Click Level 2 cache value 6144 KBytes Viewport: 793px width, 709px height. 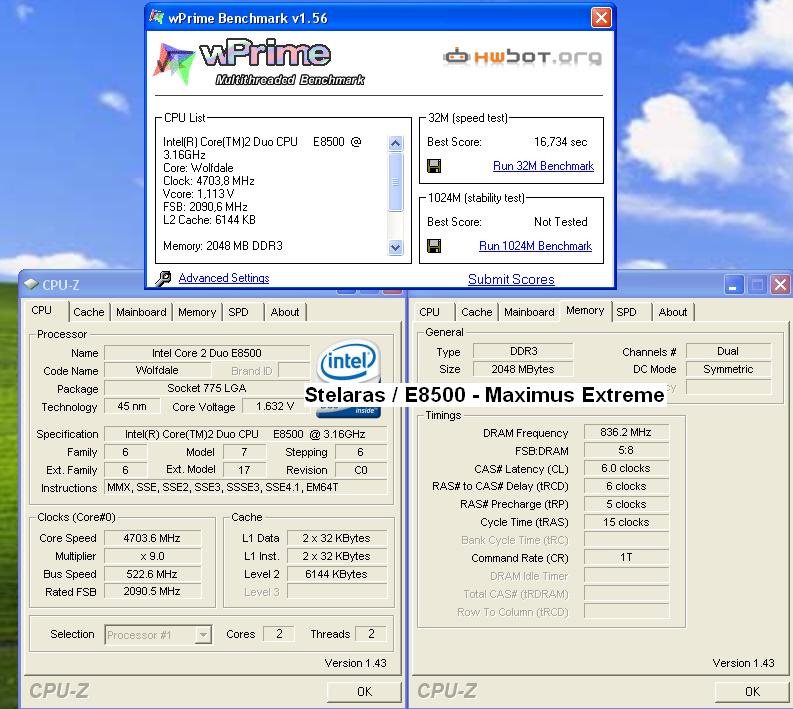(x=336, y=574)
